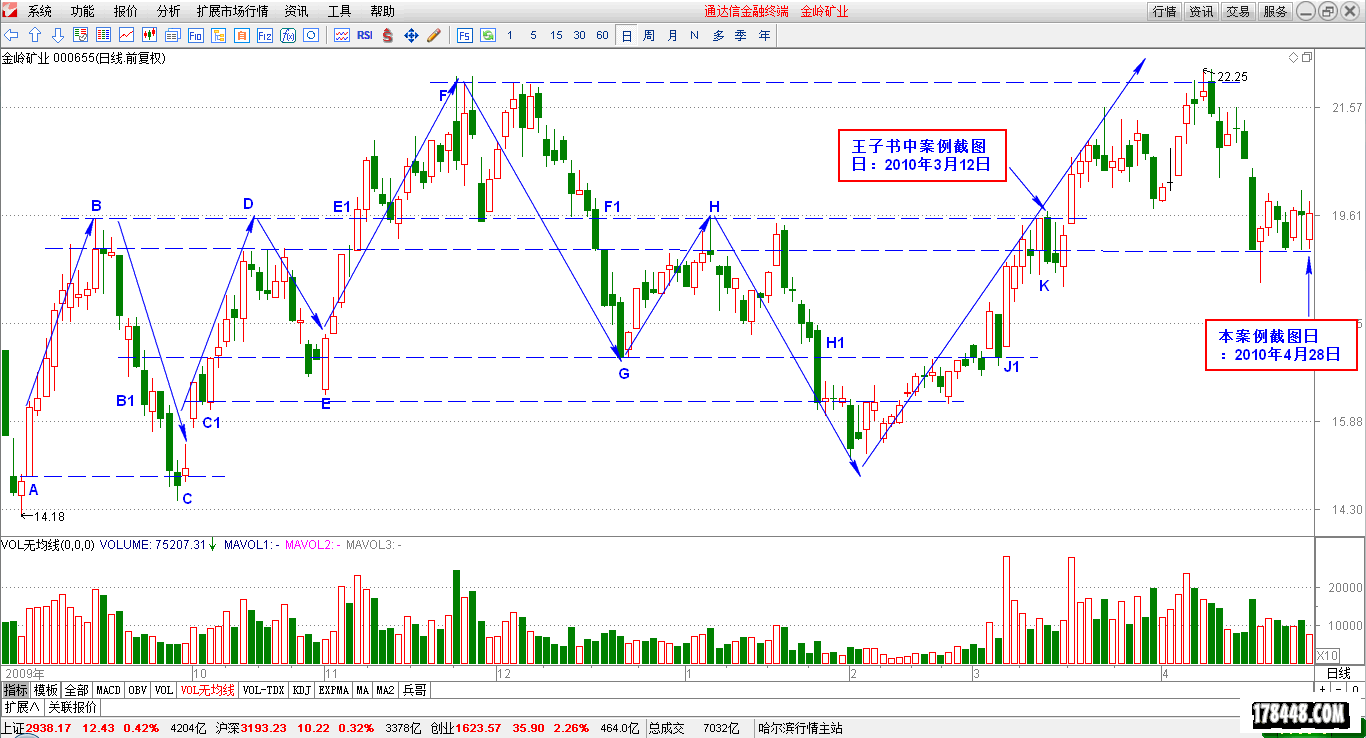Select the multi-period 多 button
Image resolution: width=1366 pixels, height=738 pixels.
[x=718, y=35]
